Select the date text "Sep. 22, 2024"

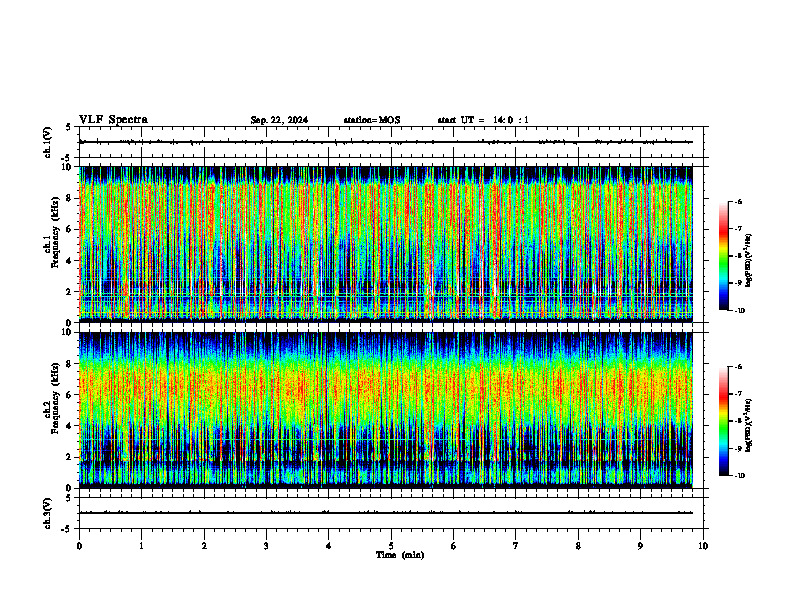tap(279, 120)
